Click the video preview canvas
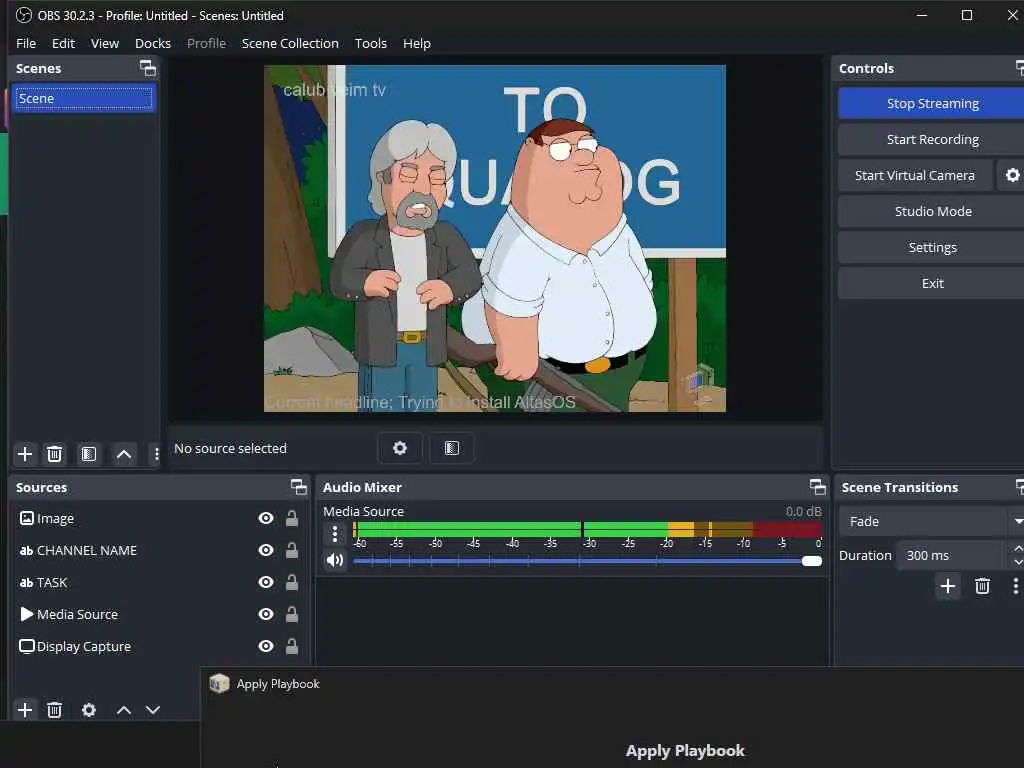 coord(494,238)
